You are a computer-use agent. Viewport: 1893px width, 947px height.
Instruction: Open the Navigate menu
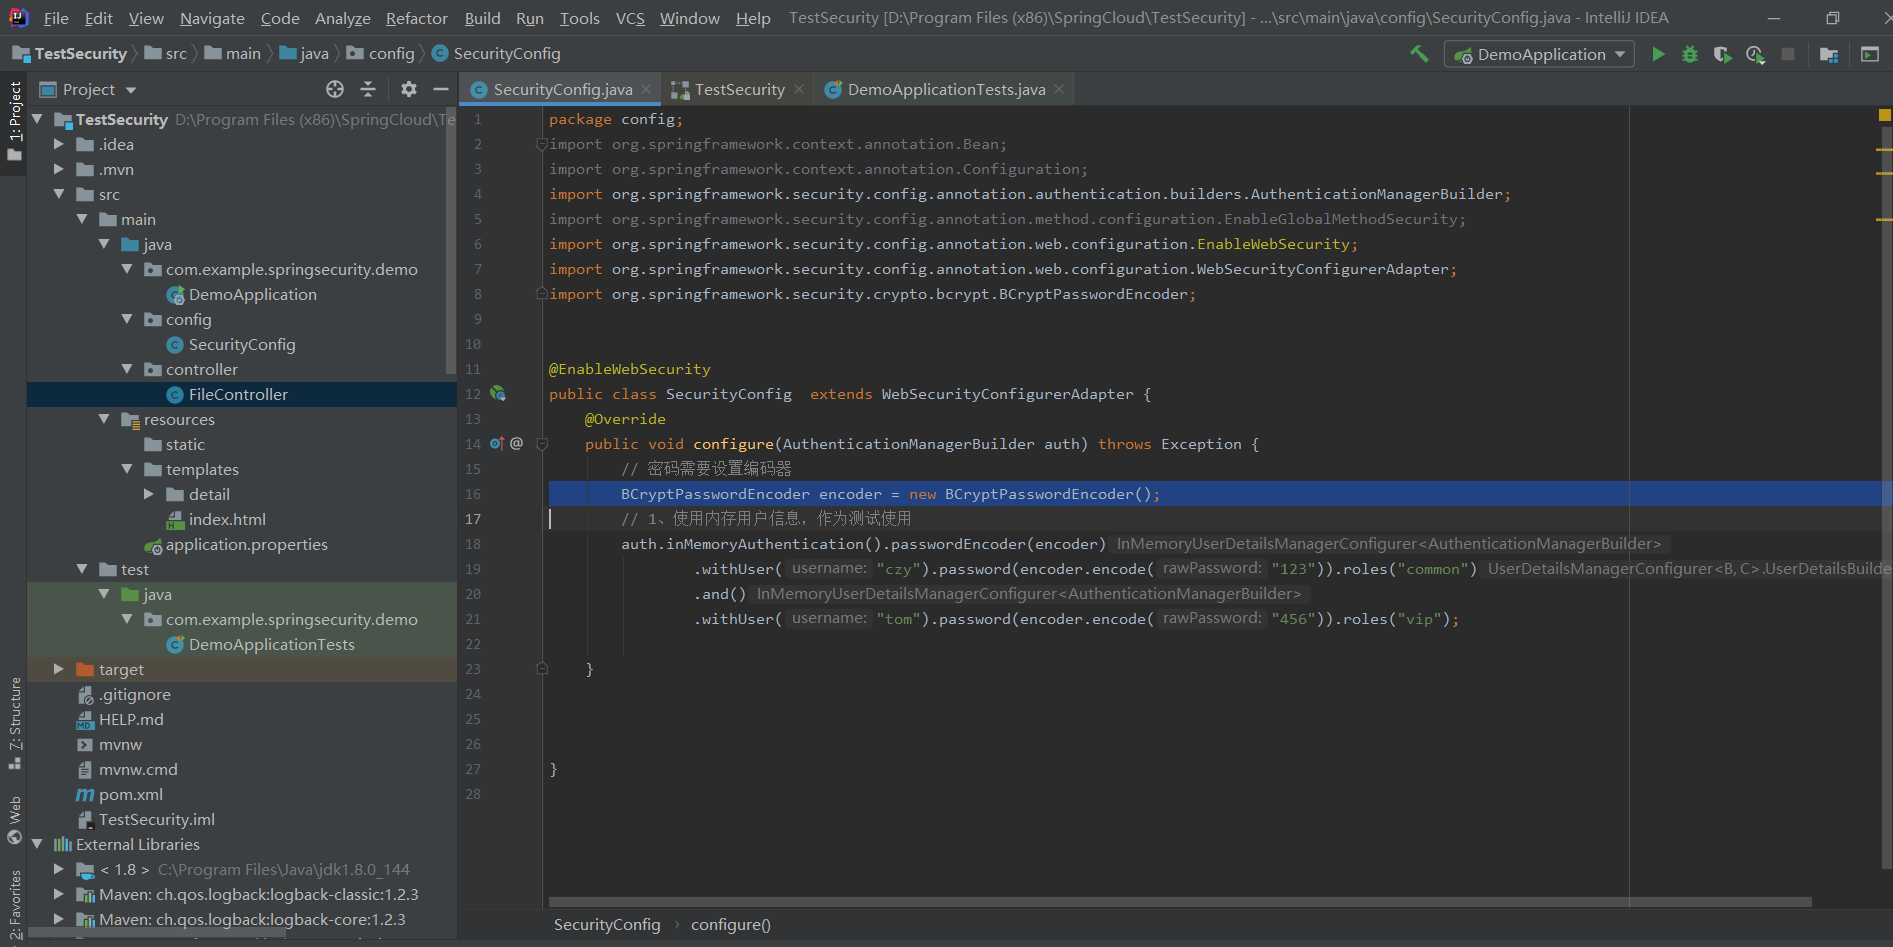click(212, 18)
